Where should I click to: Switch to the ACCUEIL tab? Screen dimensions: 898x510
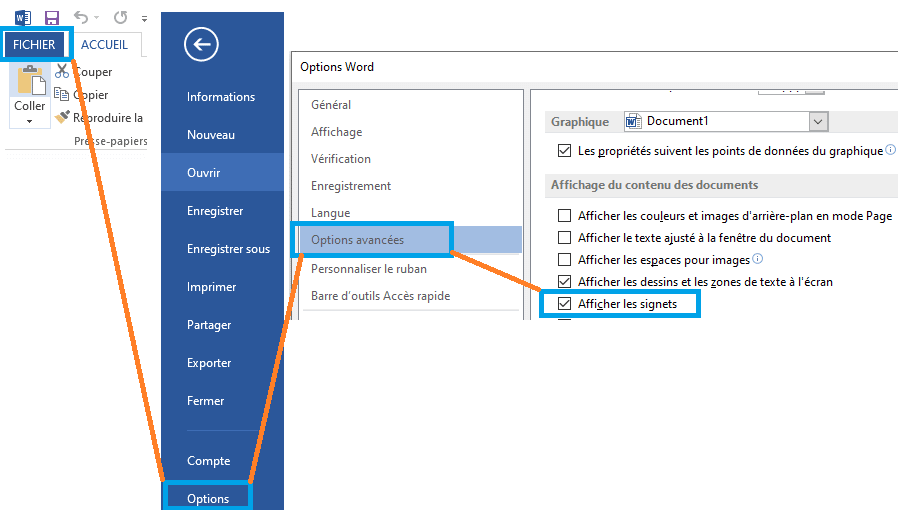click(x=104, y=45)
